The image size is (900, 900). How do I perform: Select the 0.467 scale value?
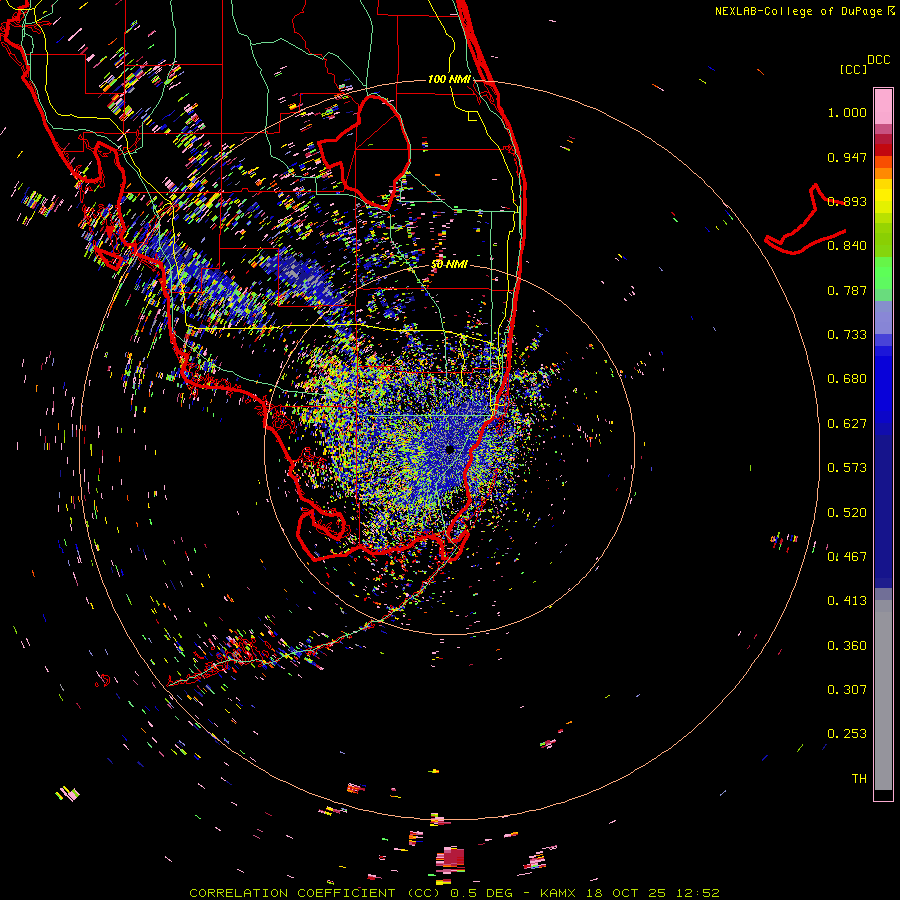pyautogui.click(x=847, y=557)
